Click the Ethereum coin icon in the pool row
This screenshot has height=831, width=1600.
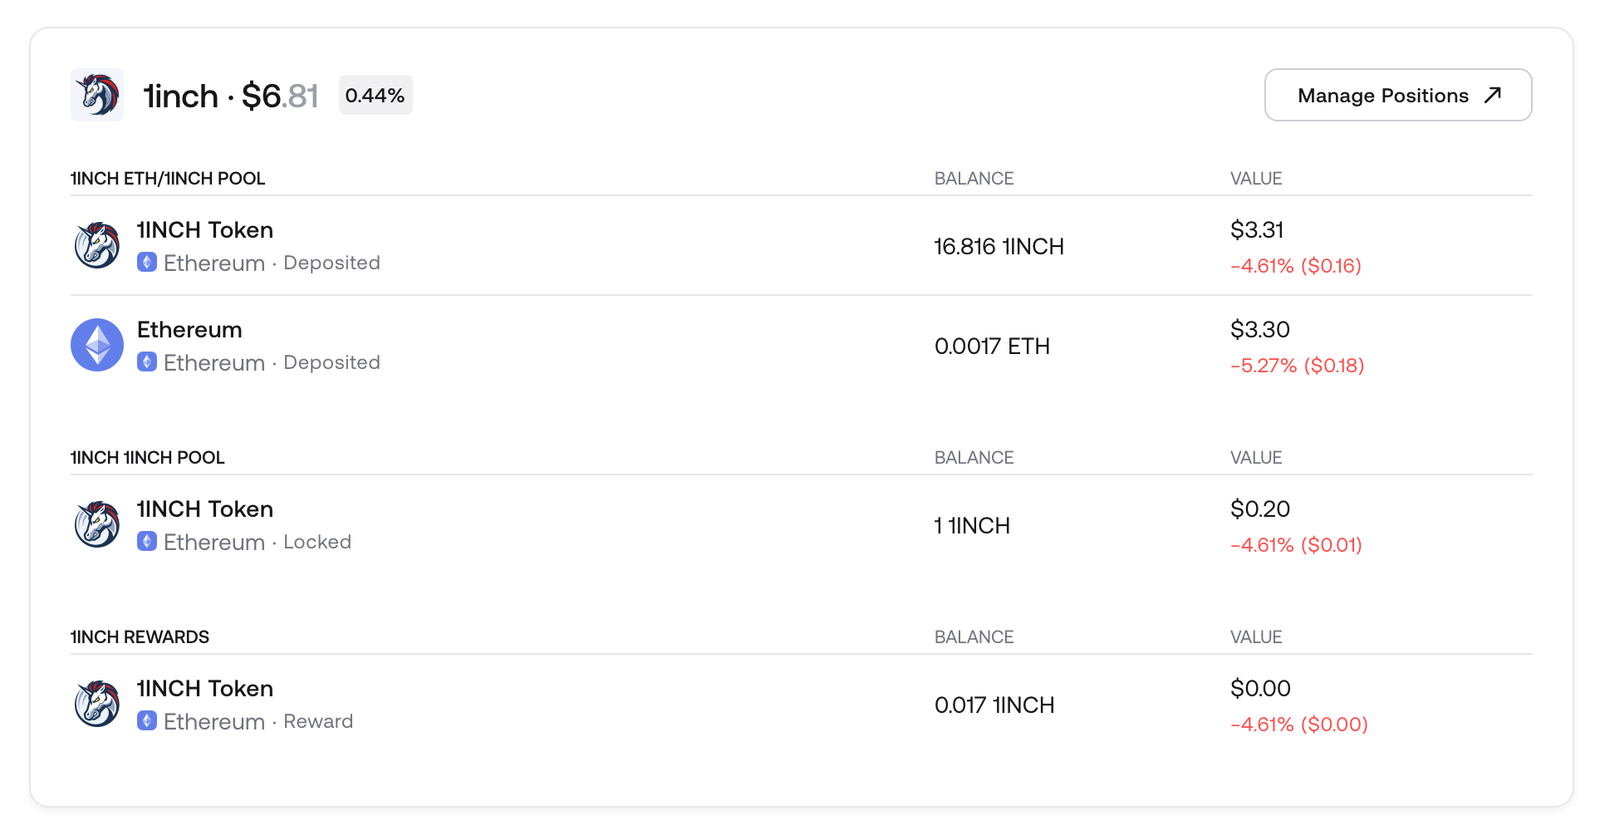[96, 345]
